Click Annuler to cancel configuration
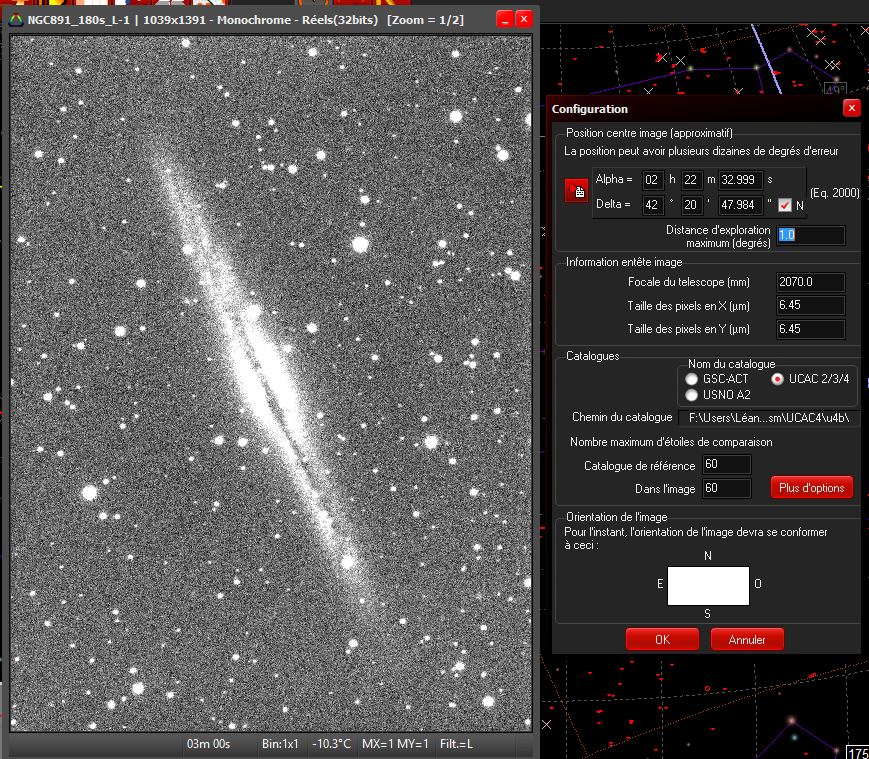Viewport: 869px width, 759px height. [747, 640]
